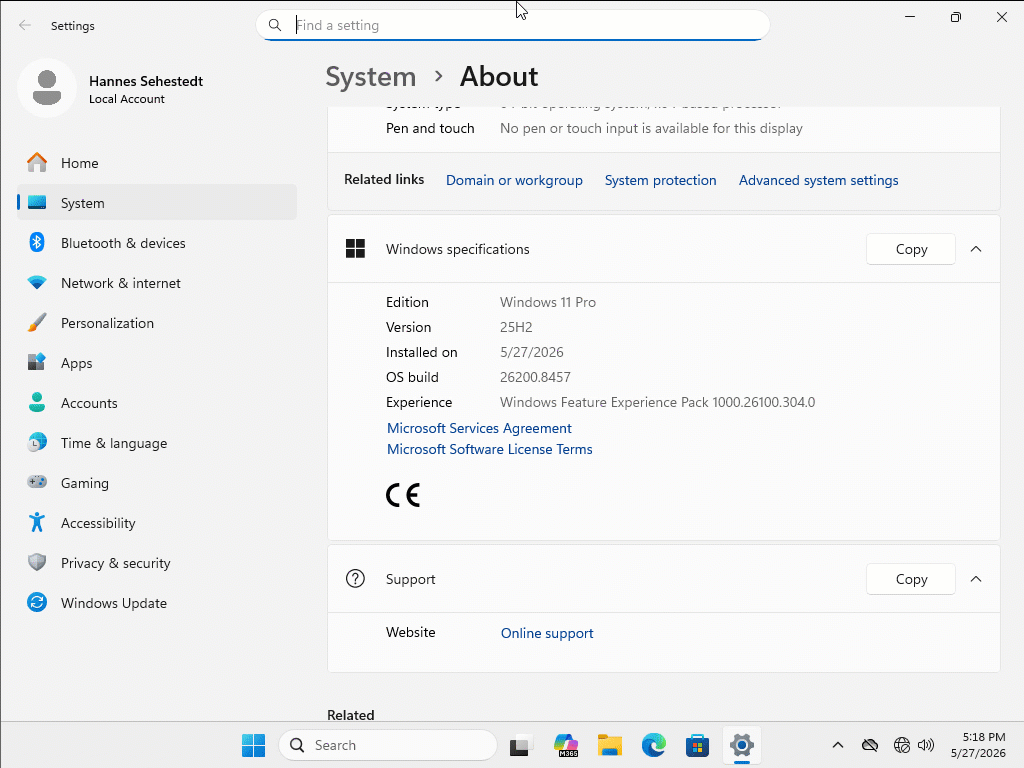Click the Apps icon in sidebar

[x=37, y=362]
